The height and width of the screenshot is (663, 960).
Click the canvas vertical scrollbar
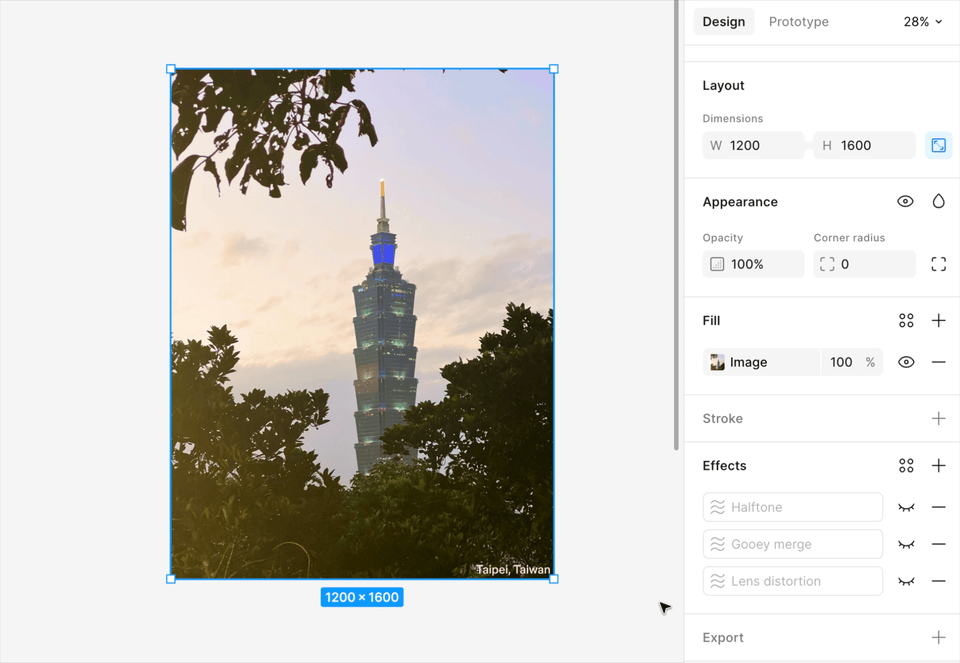pyautogui.click(x=676, y=225)
